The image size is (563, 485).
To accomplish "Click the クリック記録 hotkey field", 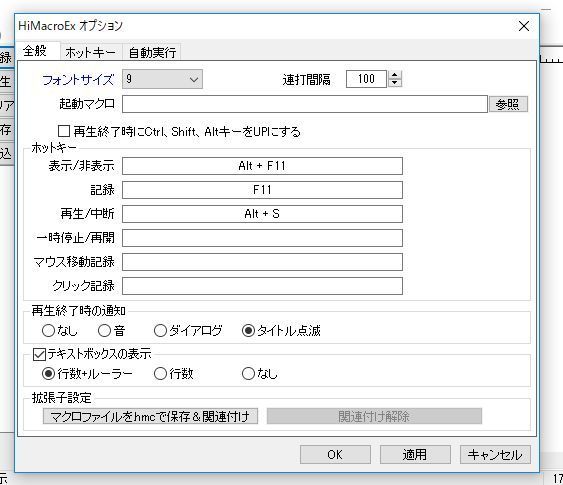I will coord(262,286).
